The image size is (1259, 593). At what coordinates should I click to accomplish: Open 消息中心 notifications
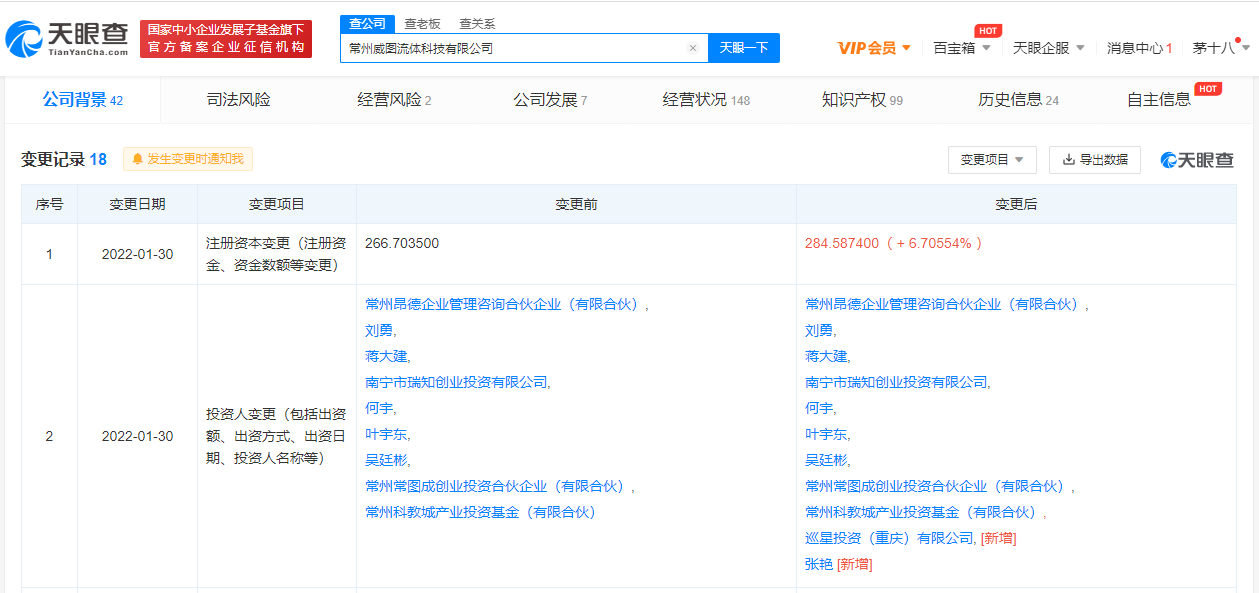1139,48
